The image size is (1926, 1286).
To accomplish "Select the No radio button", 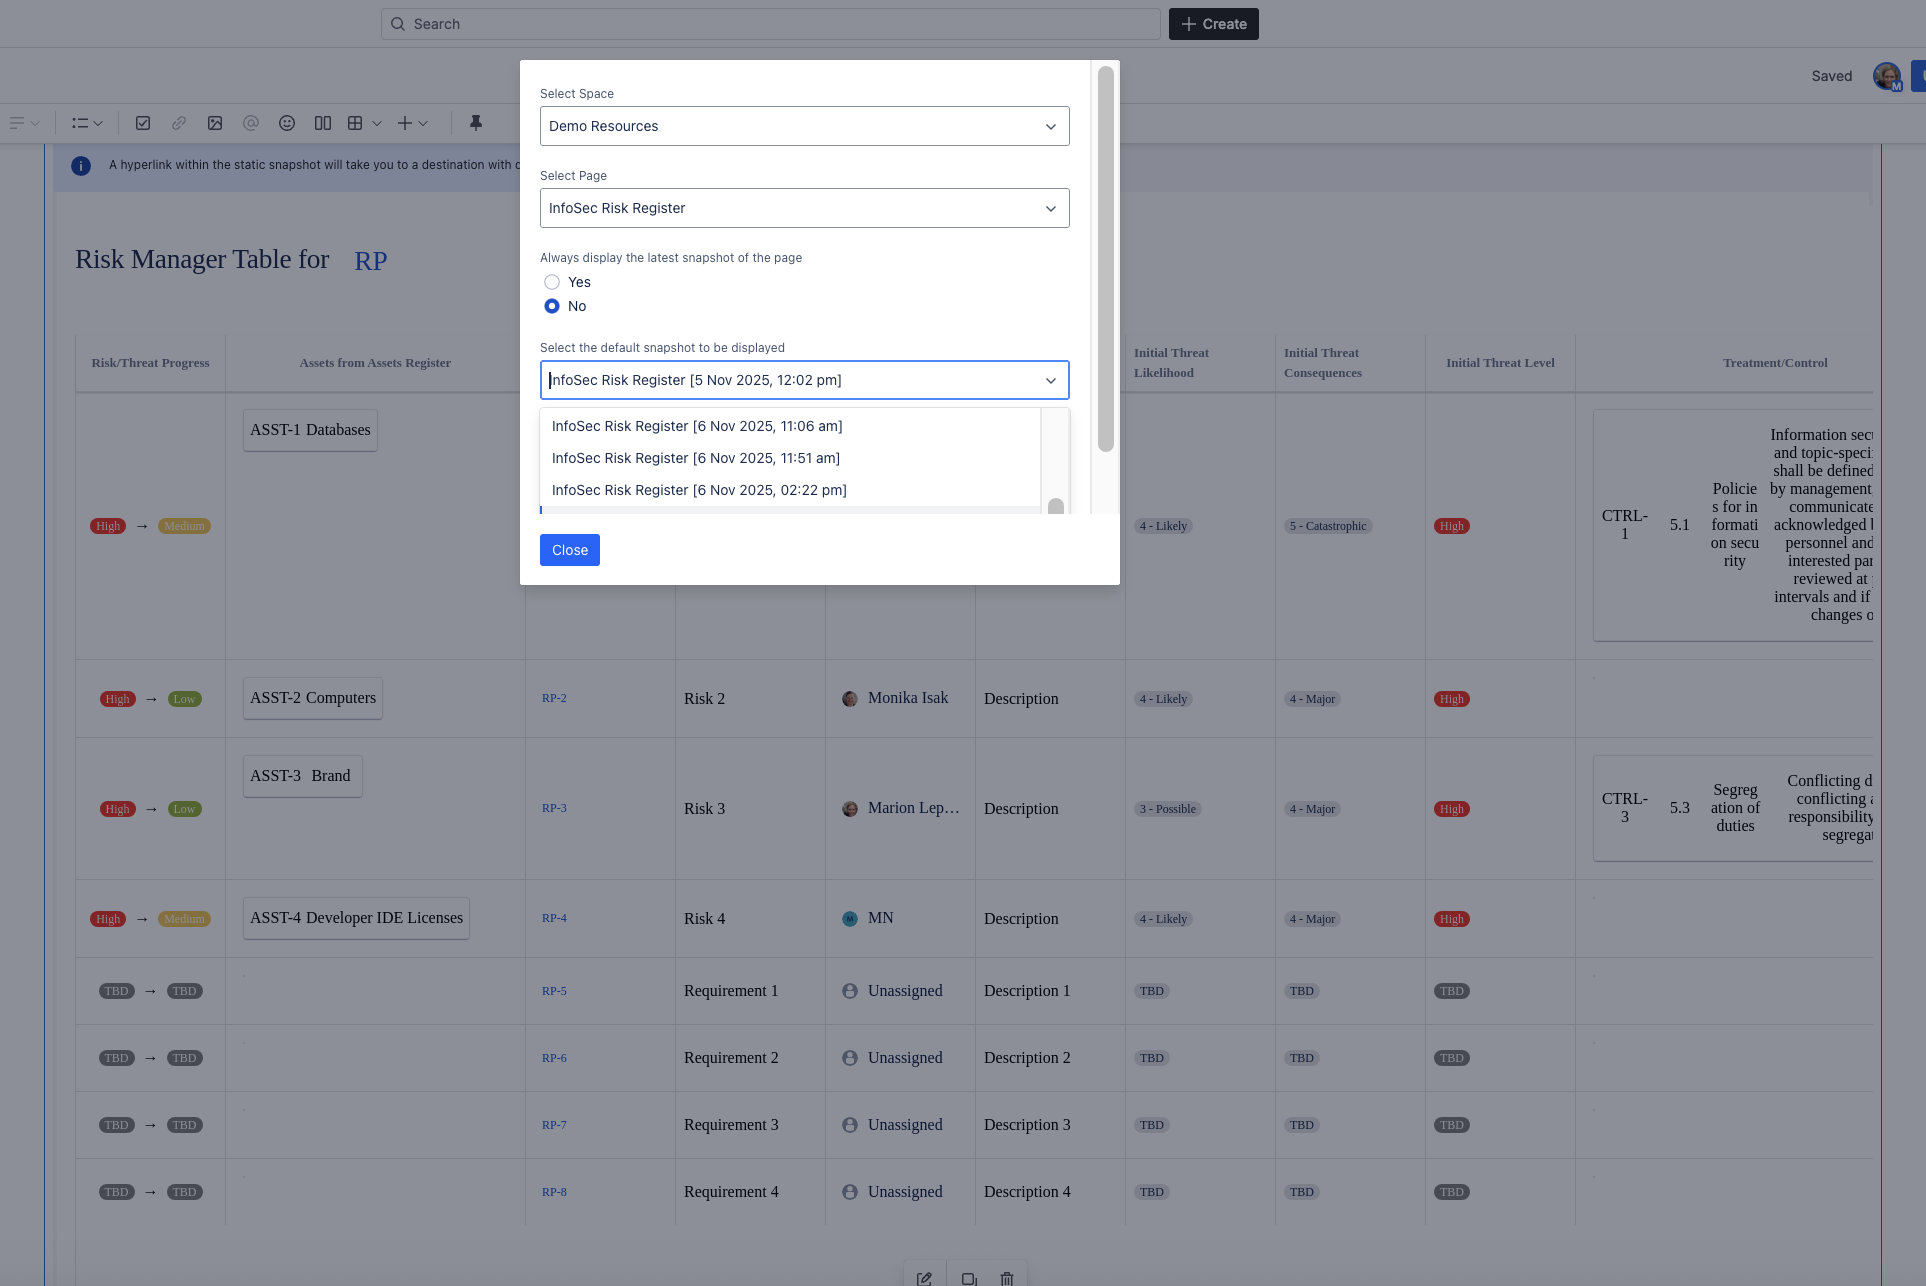I will pyautogui.click(x=552, y=306).
